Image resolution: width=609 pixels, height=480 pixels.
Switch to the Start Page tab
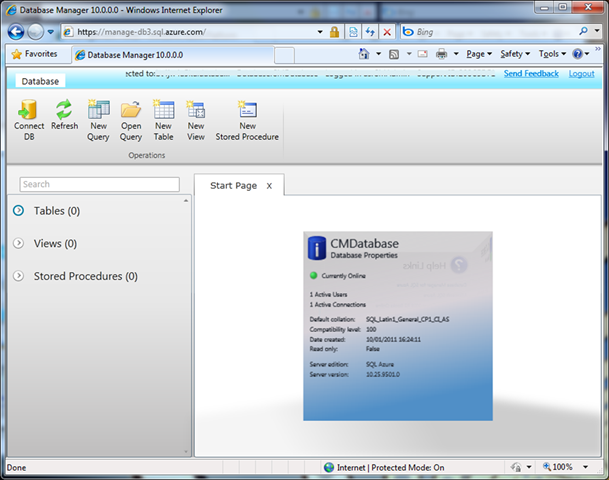coord(233,186)
